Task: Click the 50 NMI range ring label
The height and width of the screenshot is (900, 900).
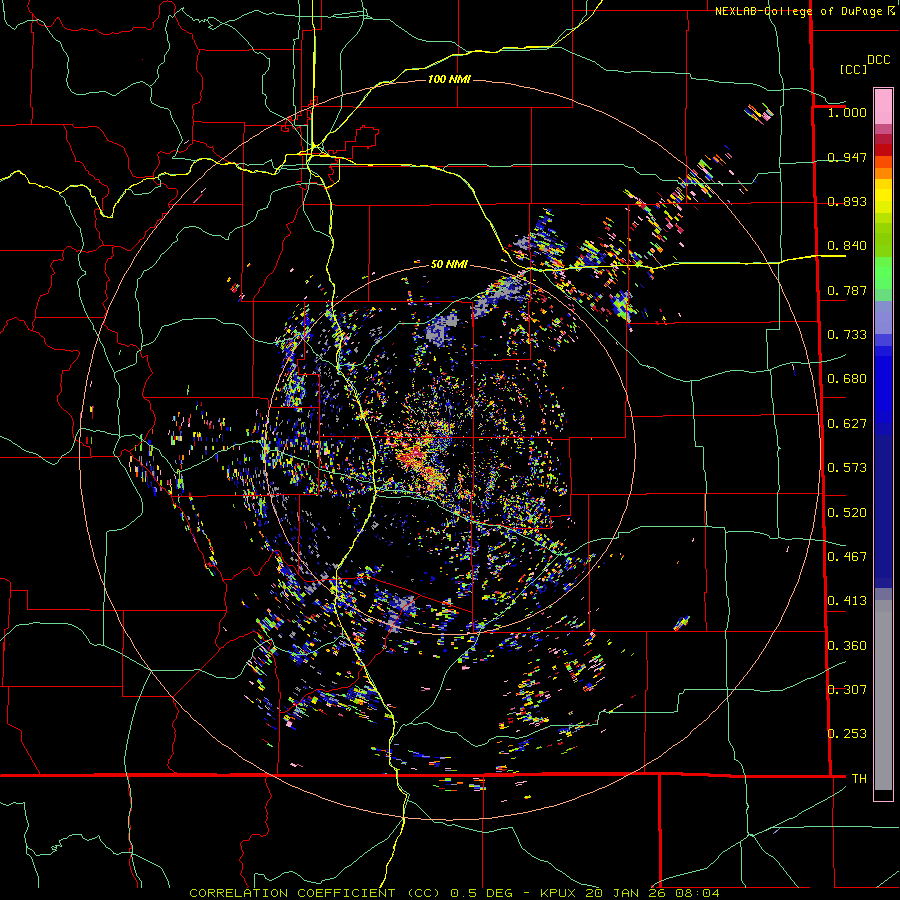Action: click(x=449, y=264)
